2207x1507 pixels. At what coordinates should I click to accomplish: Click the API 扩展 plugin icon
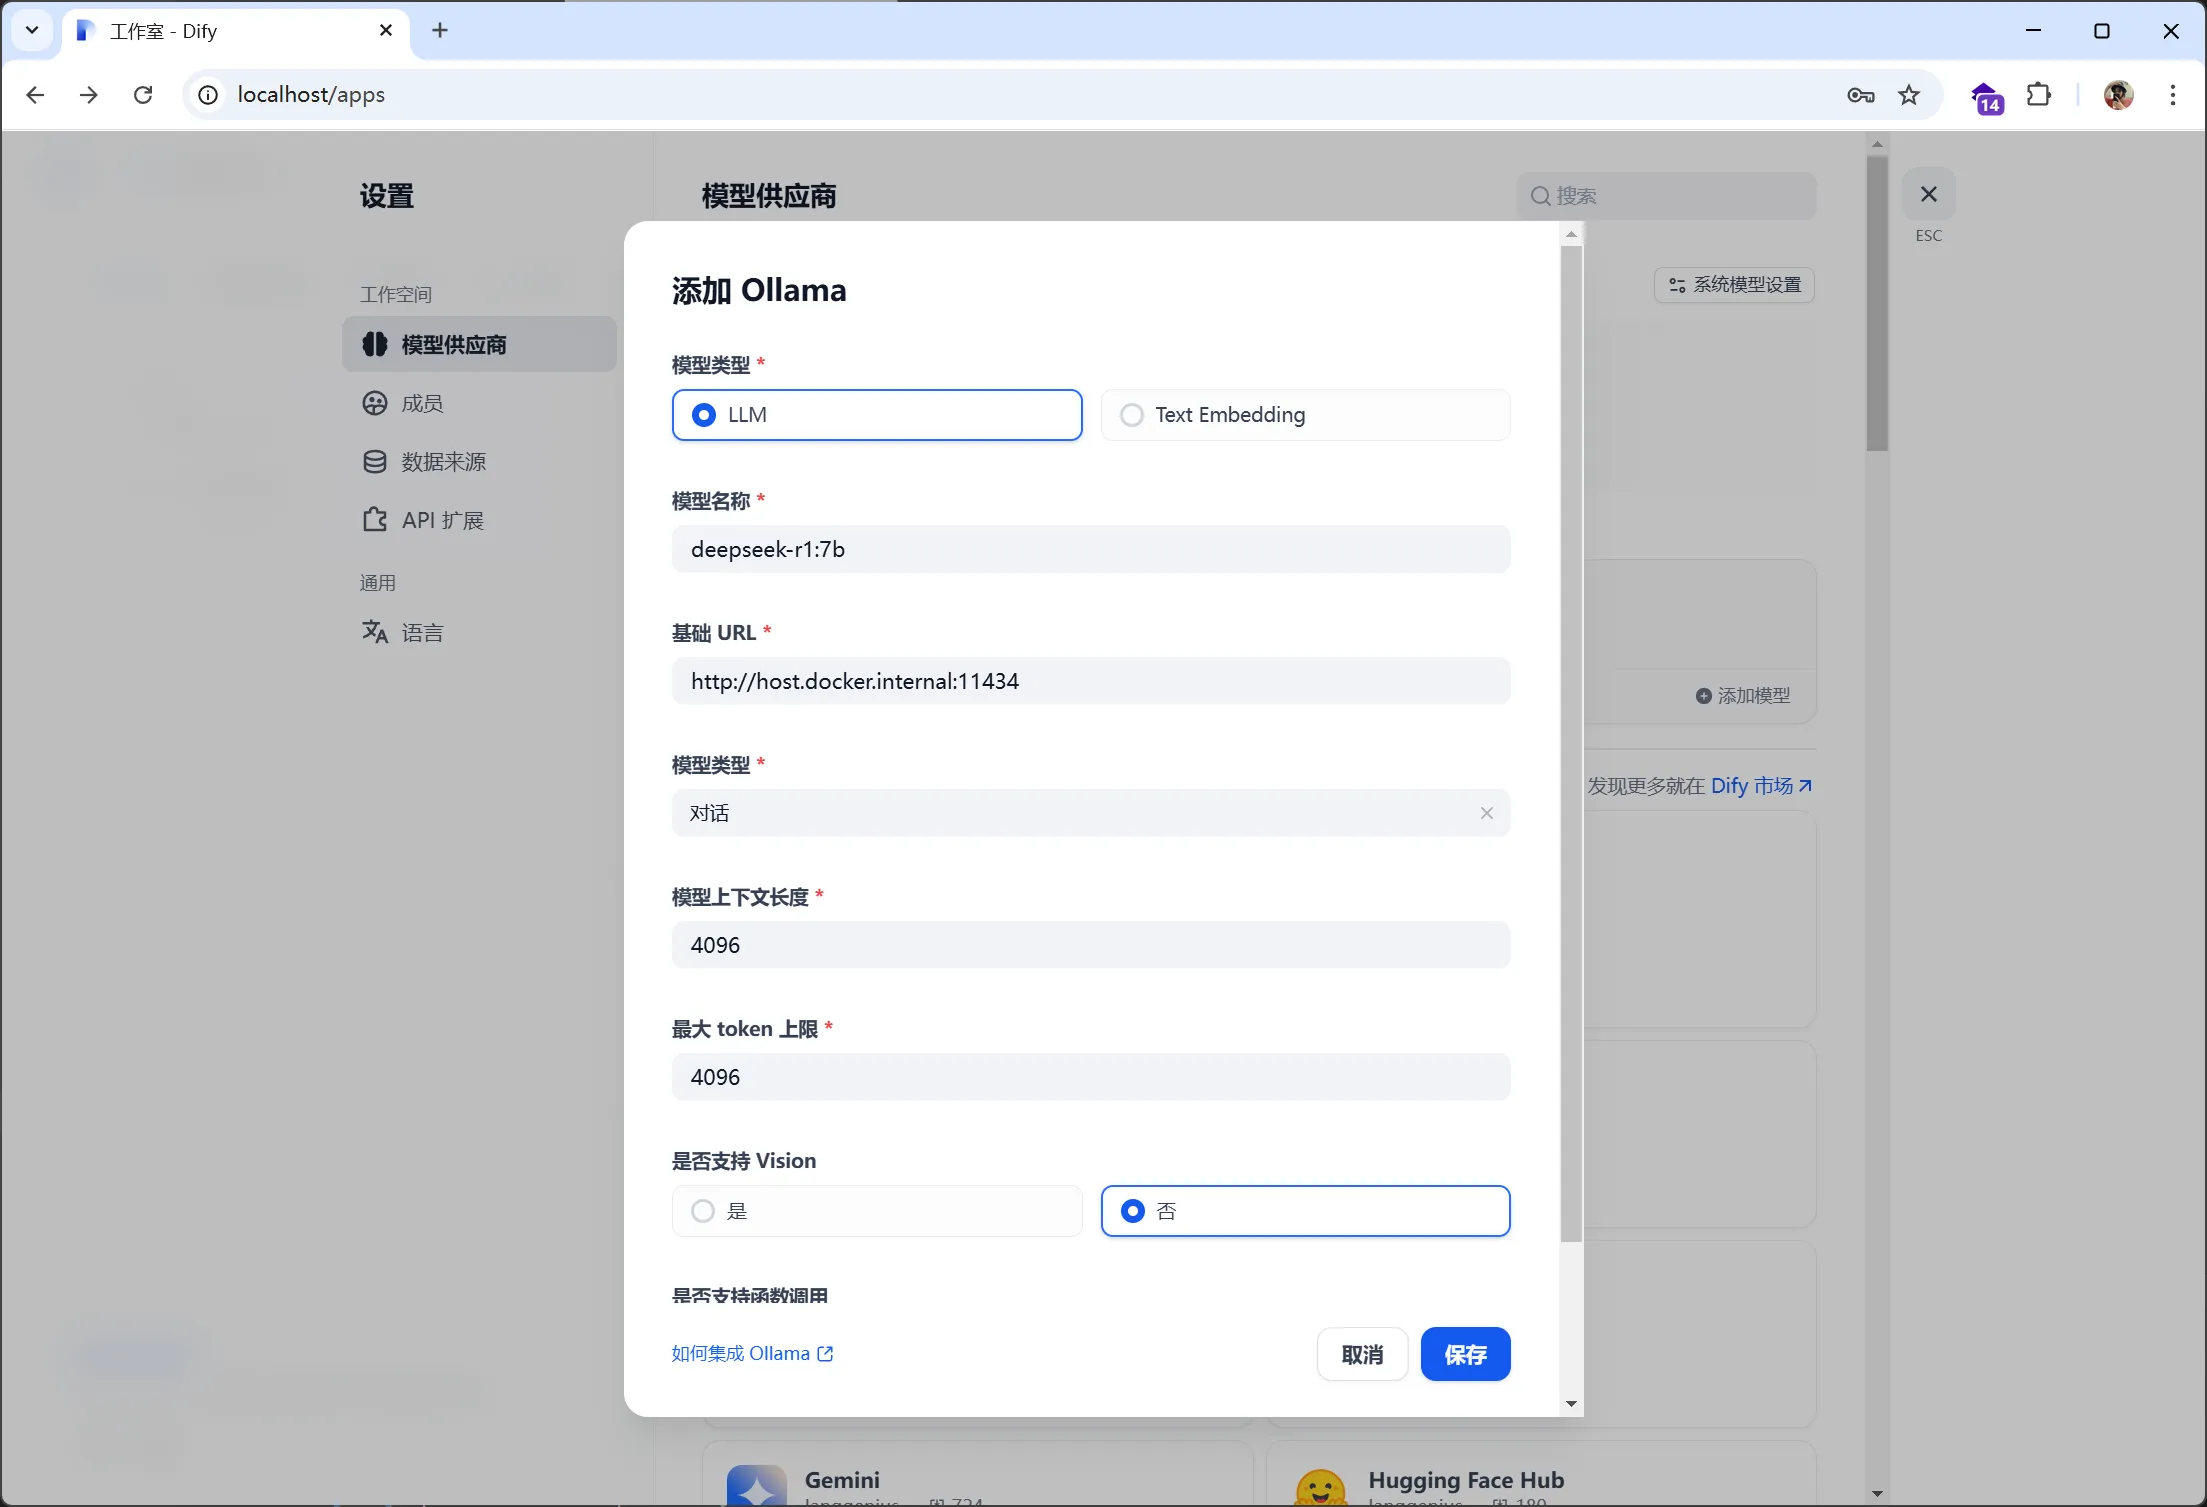(375, 520)
